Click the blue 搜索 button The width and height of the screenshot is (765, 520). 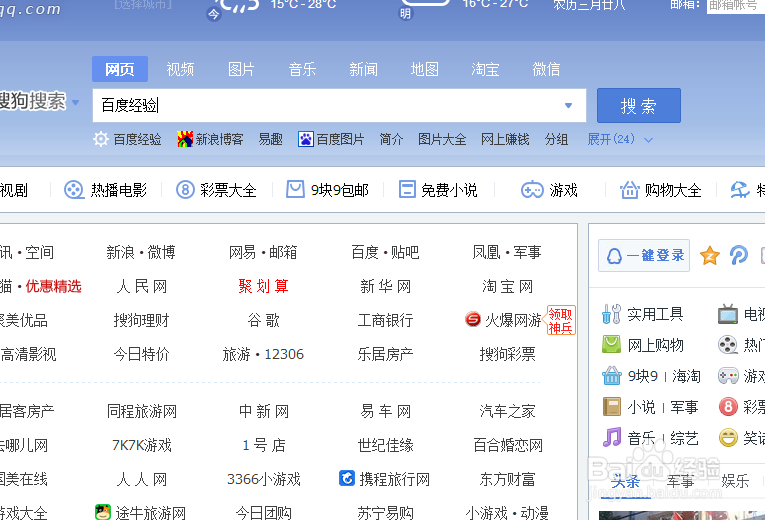tap(639, 105)
